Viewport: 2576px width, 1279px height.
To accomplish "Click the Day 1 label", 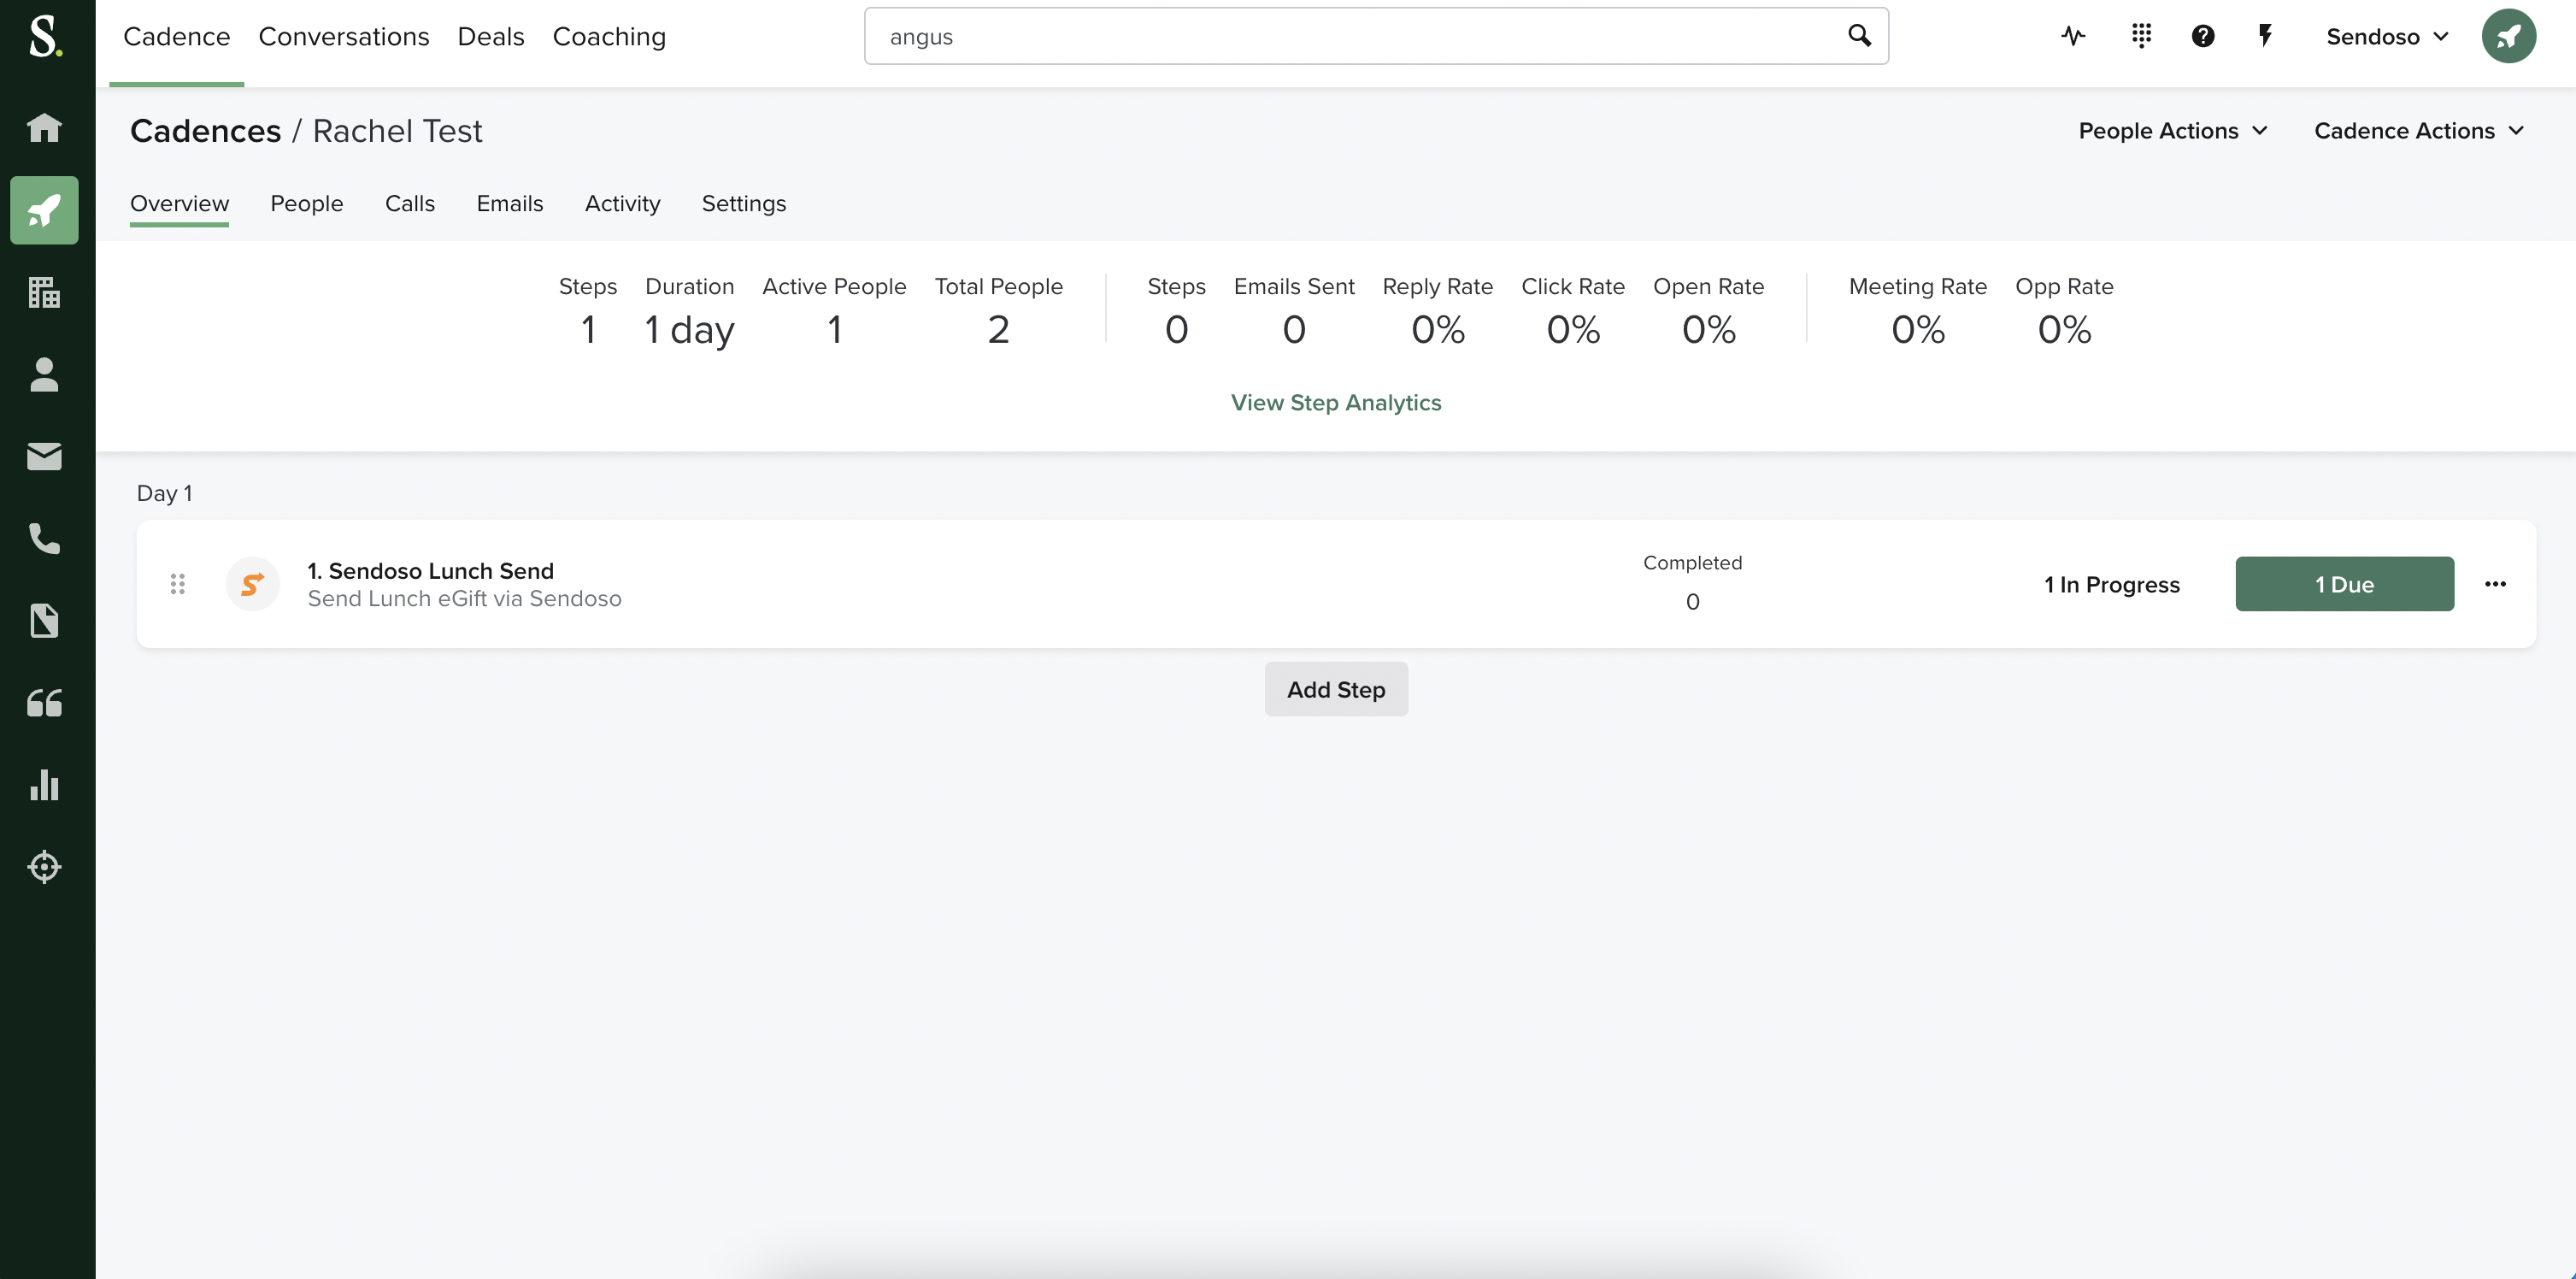I will coord(164,493).
